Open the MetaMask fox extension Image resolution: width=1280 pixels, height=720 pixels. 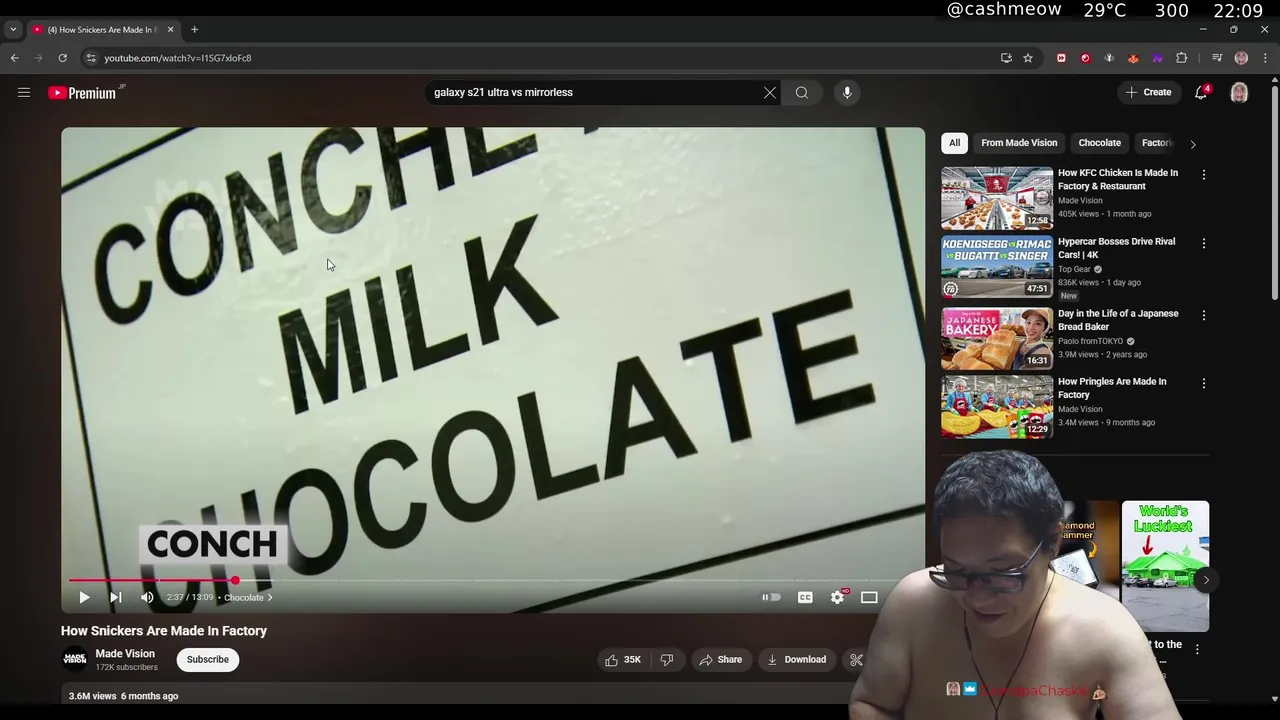[x=1133, y=58]
